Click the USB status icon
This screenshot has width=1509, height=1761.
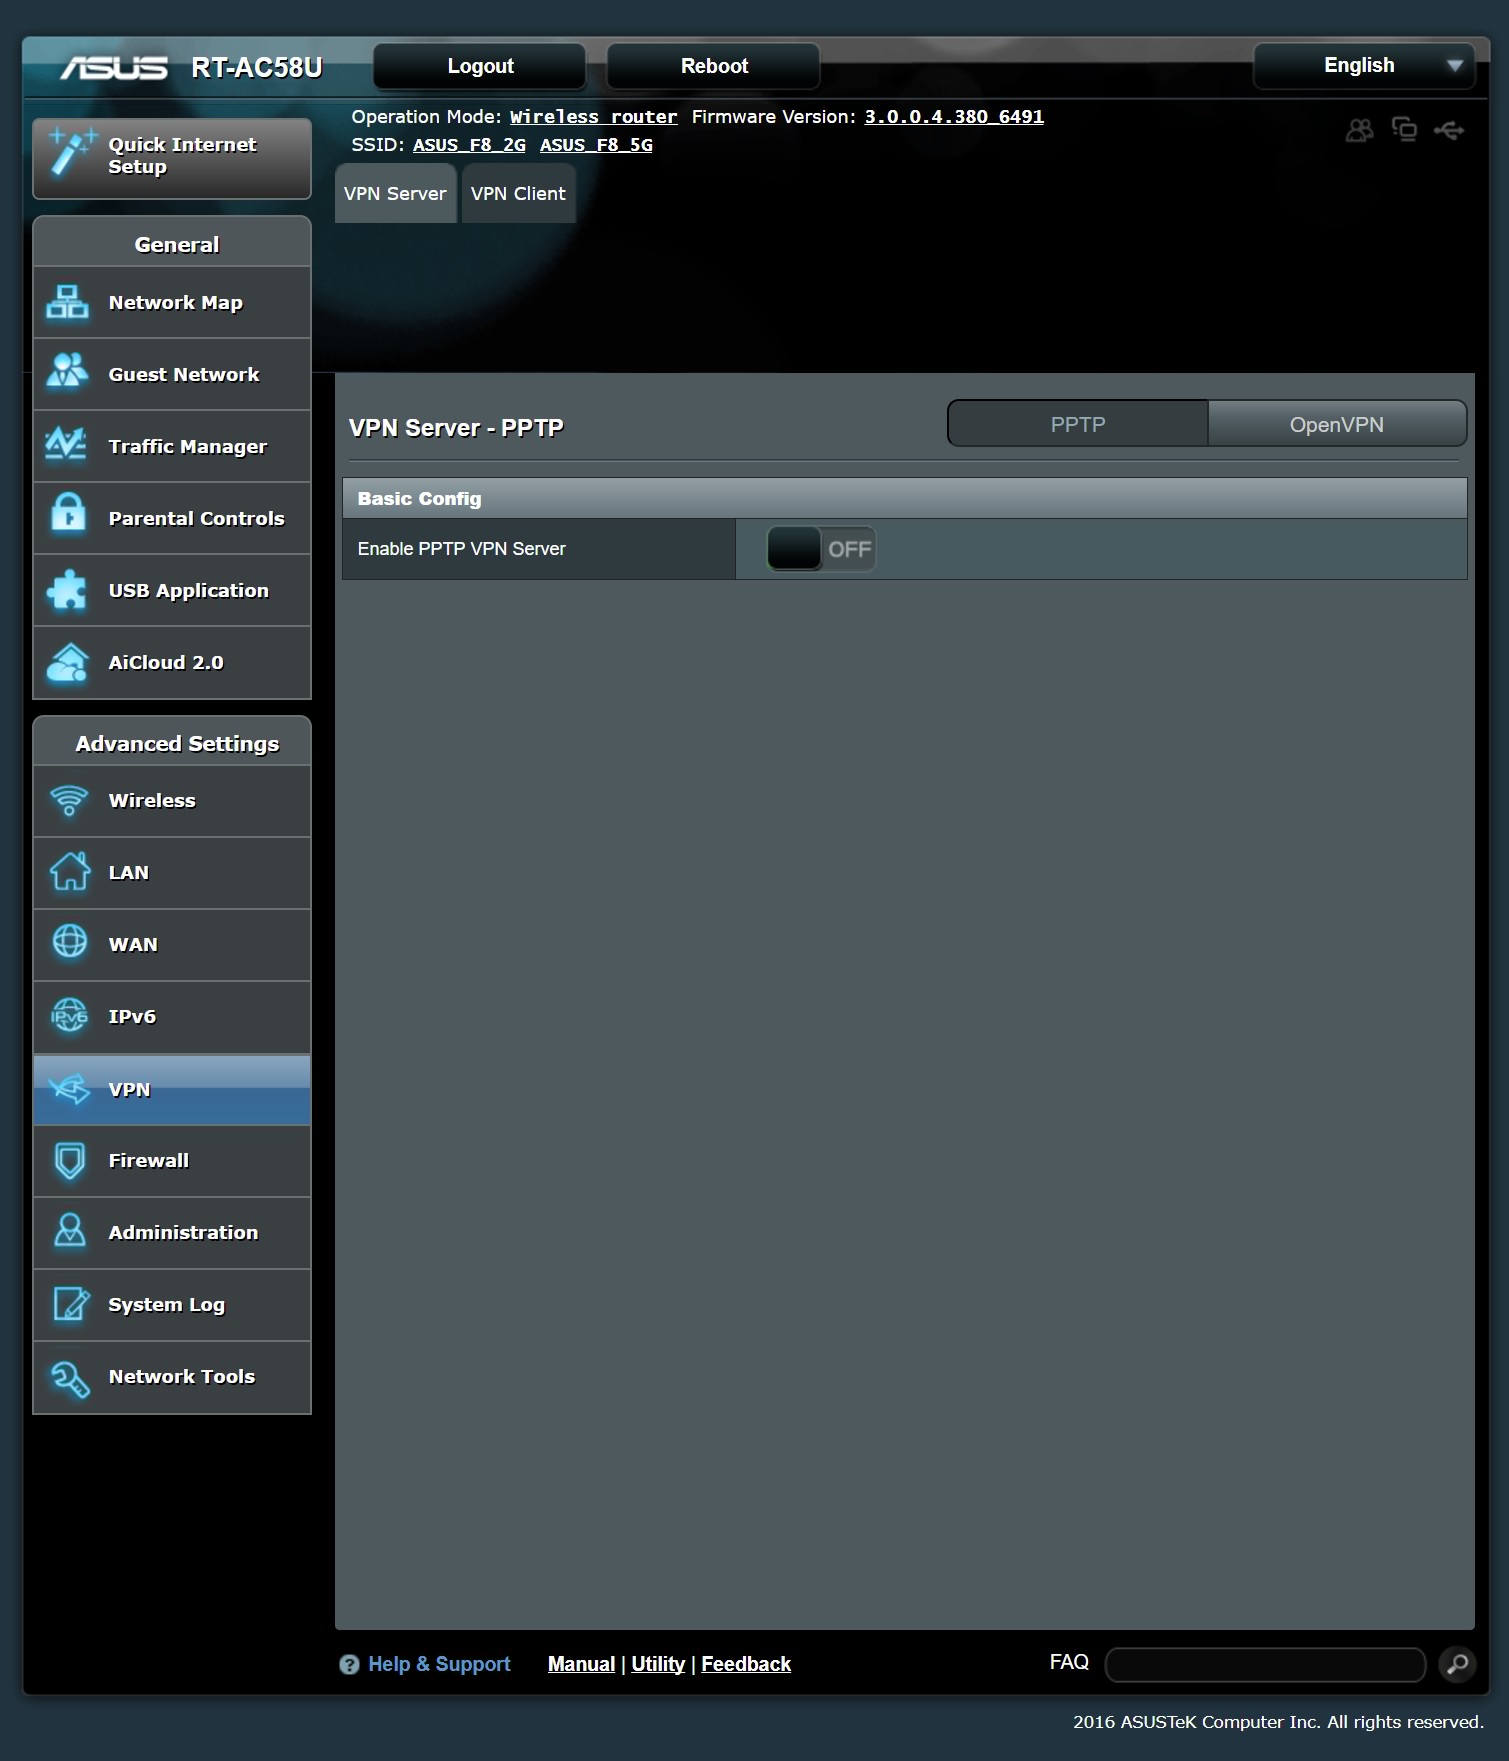click(x=1449, y=130)
